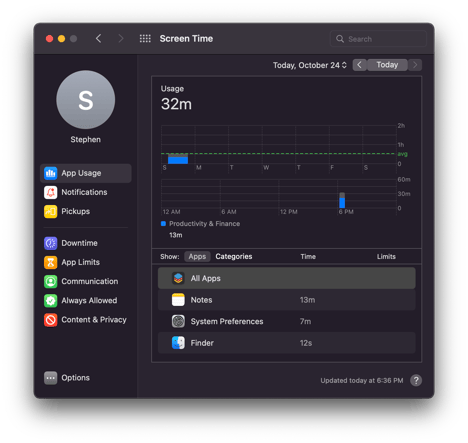Click the System Preferences app icon
The width and height of the screenshot is (468, 443).
pyautogui.click(x=178, y=321)
